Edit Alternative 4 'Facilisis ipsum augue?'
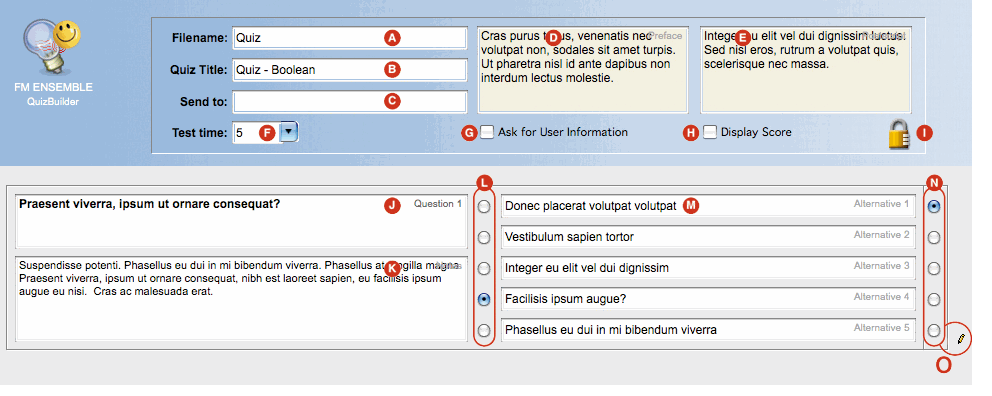Viewport: 992px width, 396px height. click(x=709, y=299)
